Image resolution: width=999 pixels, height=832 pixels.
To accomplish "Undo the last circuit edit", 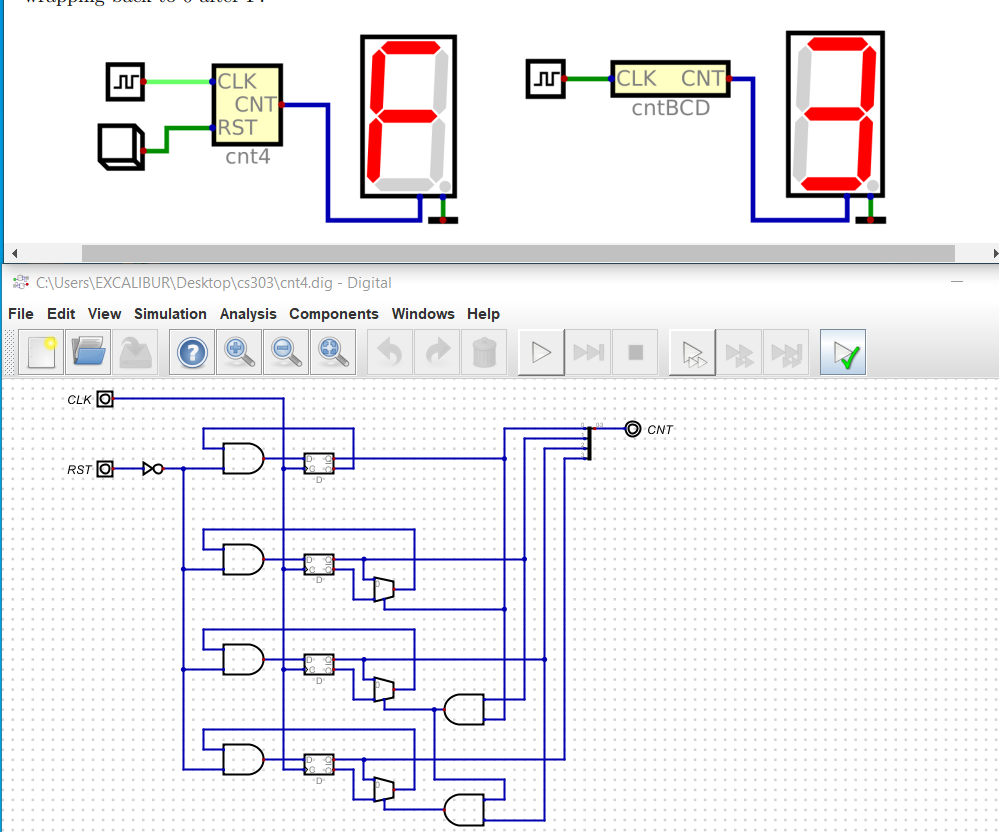I will (388, 352).
